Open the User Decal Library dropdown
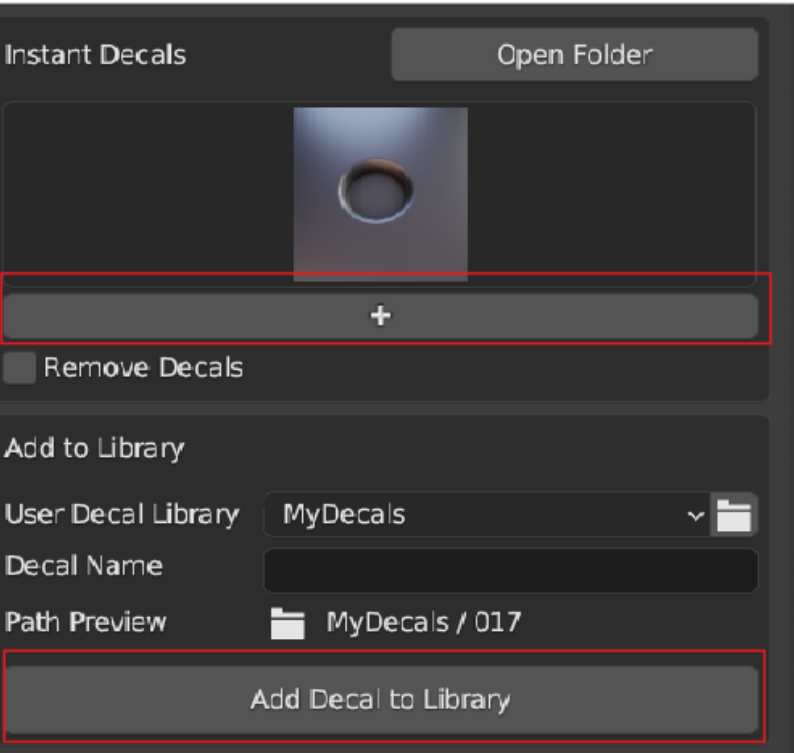The image size is (794, 753). 487,514
